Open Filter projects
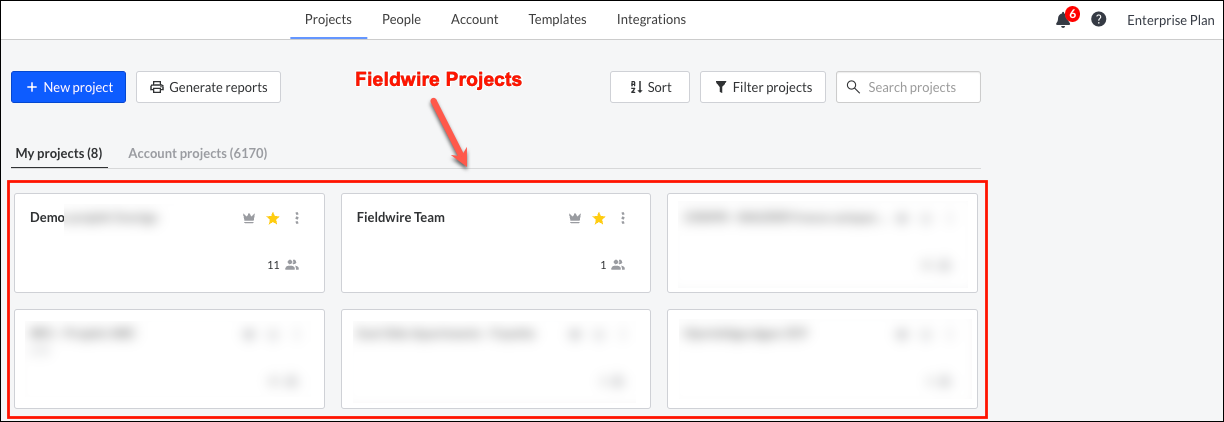Screen dimensions: 1224x422 point(763,87)
